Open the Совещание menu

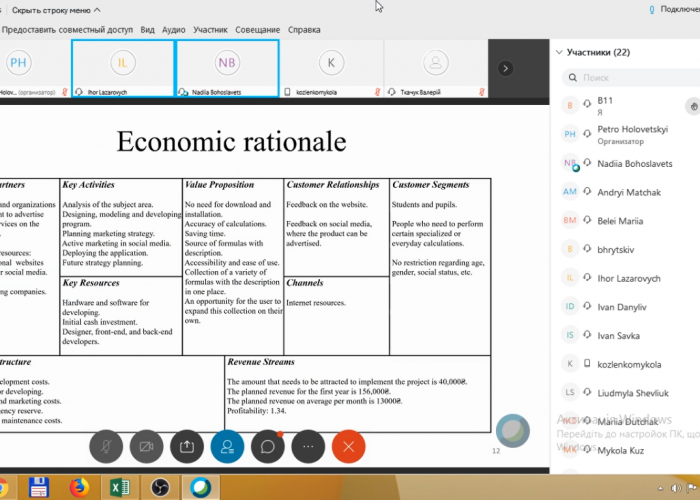[x=258, y=30]
